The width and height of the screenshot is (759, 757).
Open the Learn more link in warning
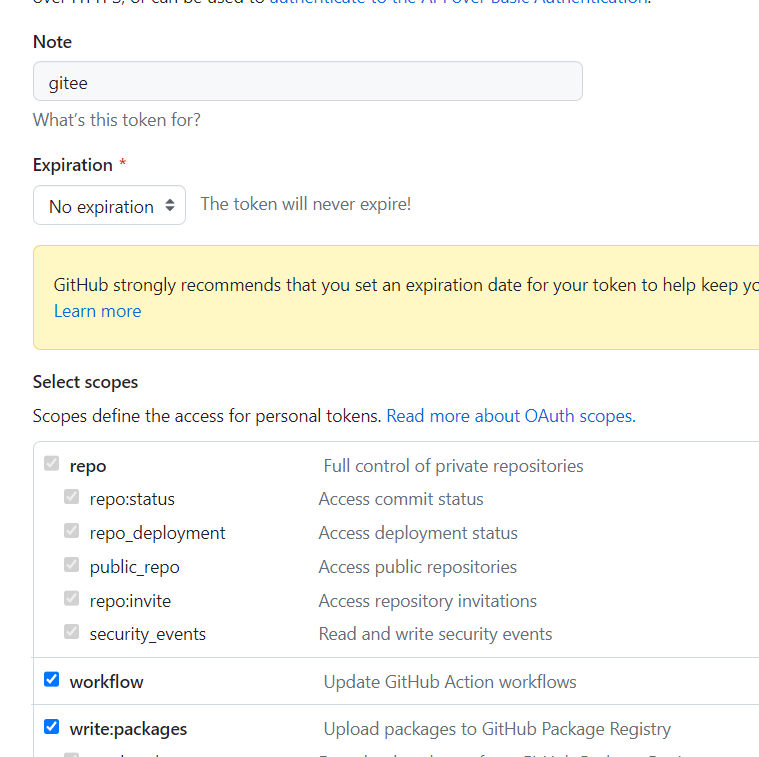click(x=97, y=311)
